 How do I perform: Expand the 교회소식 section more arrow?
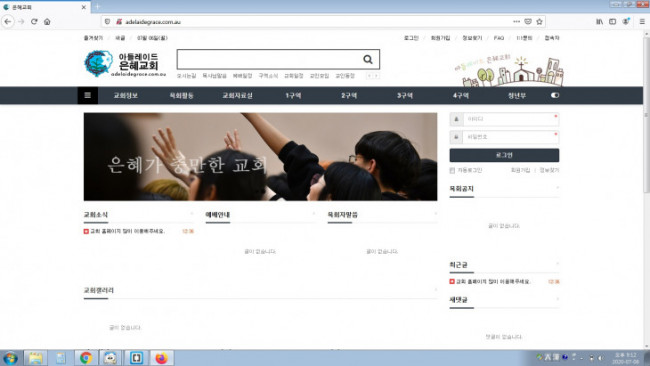[192, 214]
